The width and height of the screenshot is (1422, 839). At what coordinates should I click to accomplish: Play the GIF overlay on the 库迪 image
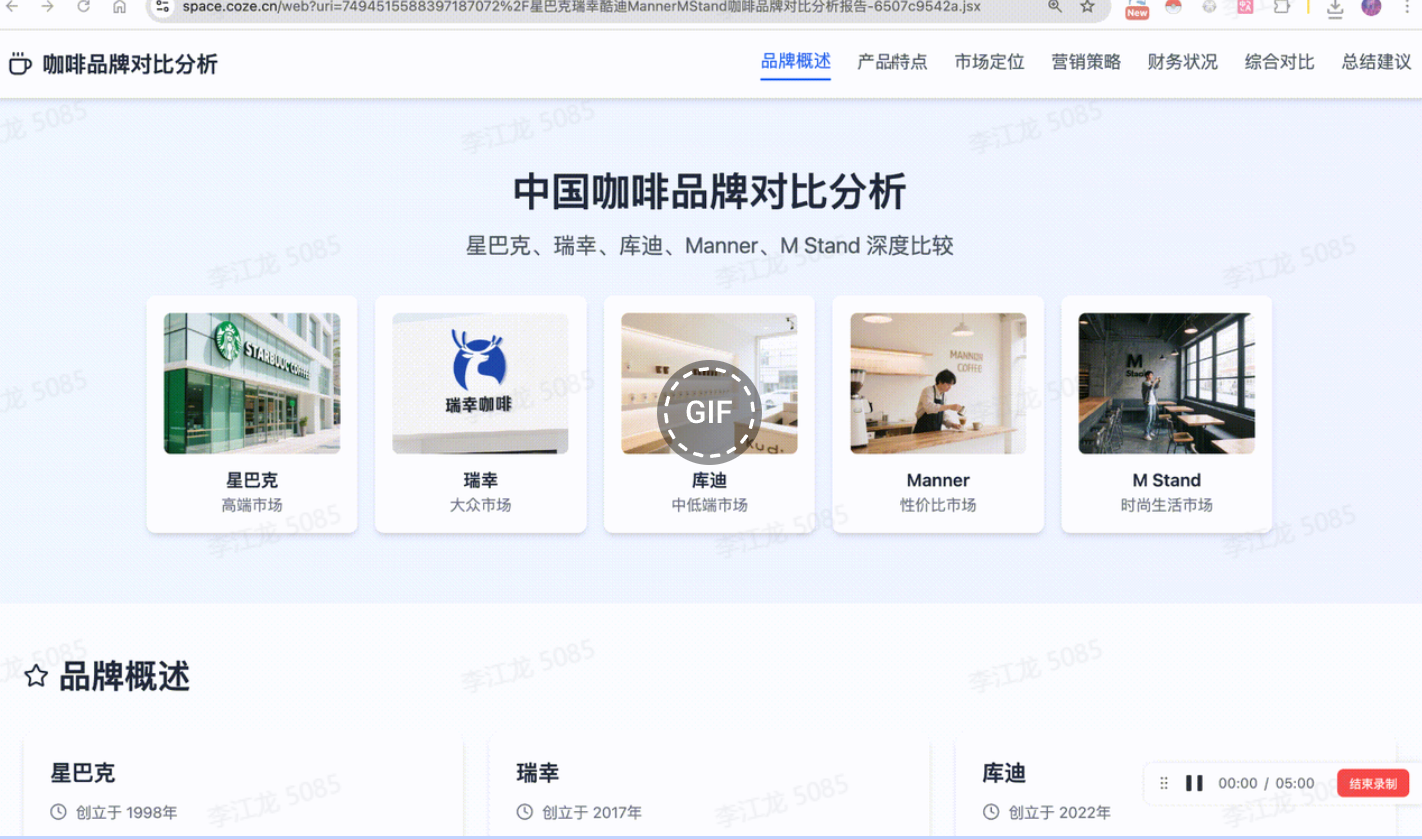tap(709, 411)
